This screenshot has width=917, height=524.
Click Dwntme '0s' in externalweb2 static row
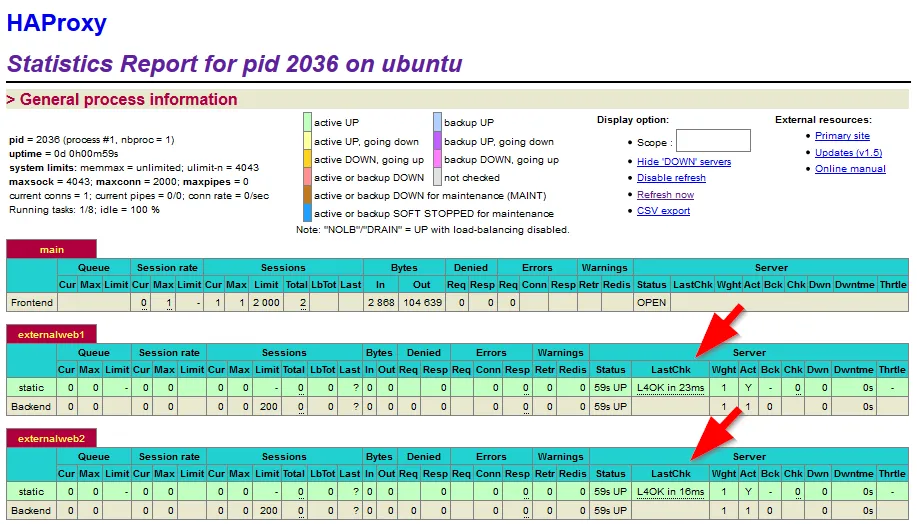coord(868,492)
